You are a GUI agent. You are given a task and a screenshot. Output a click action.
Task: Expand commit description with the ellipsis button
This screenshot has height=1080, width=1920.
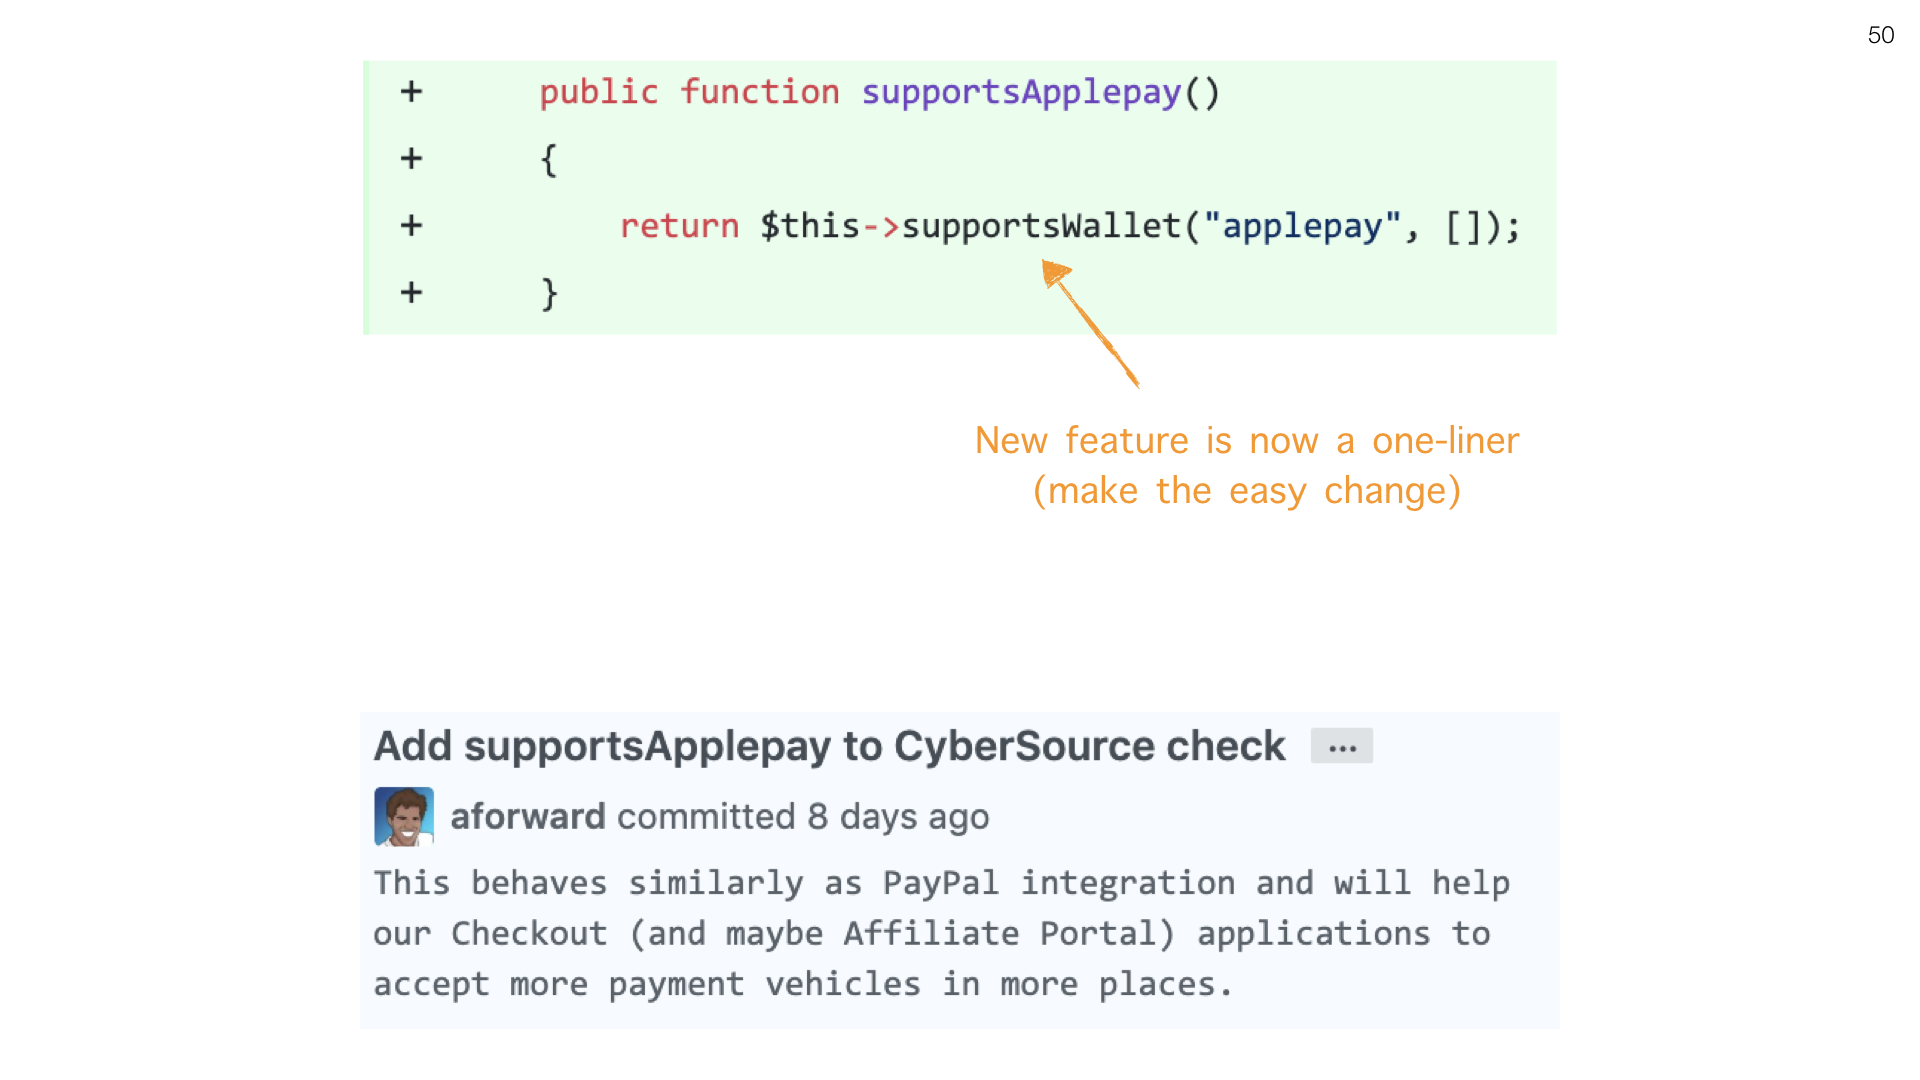[1341, 746]
